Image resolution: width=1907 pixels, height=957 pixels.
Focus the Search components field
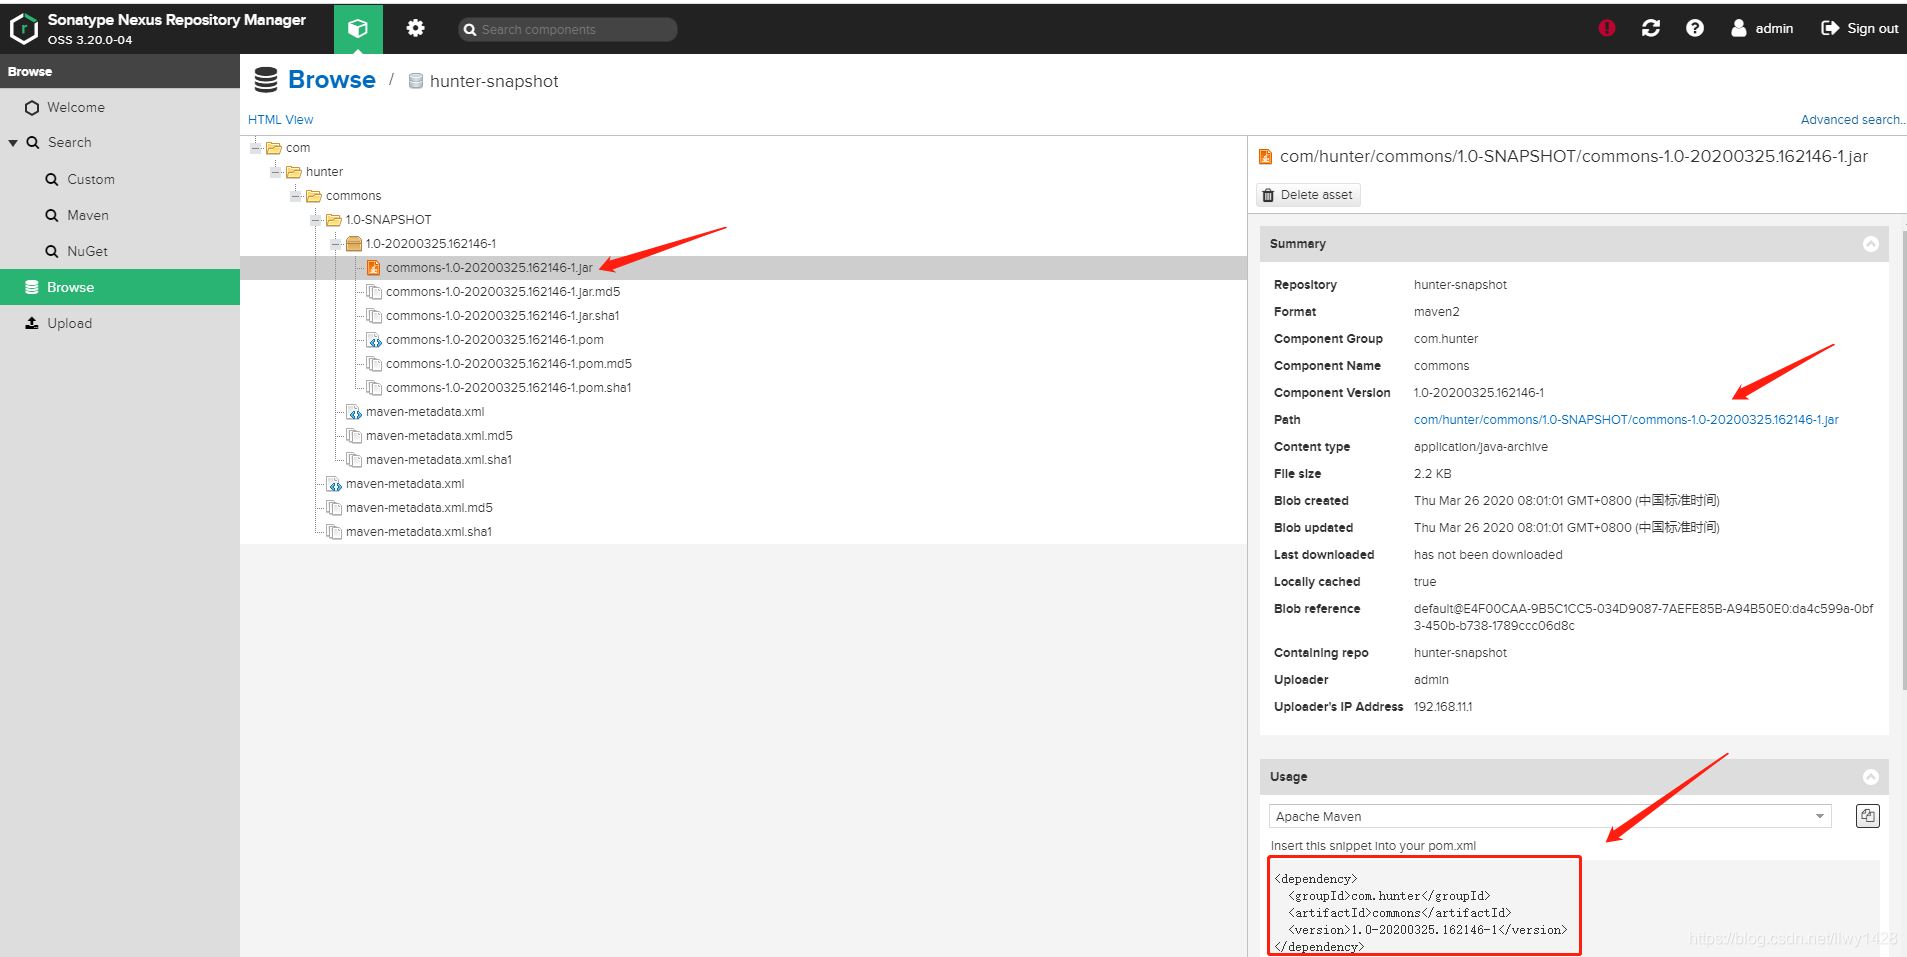tap(568, 29)
